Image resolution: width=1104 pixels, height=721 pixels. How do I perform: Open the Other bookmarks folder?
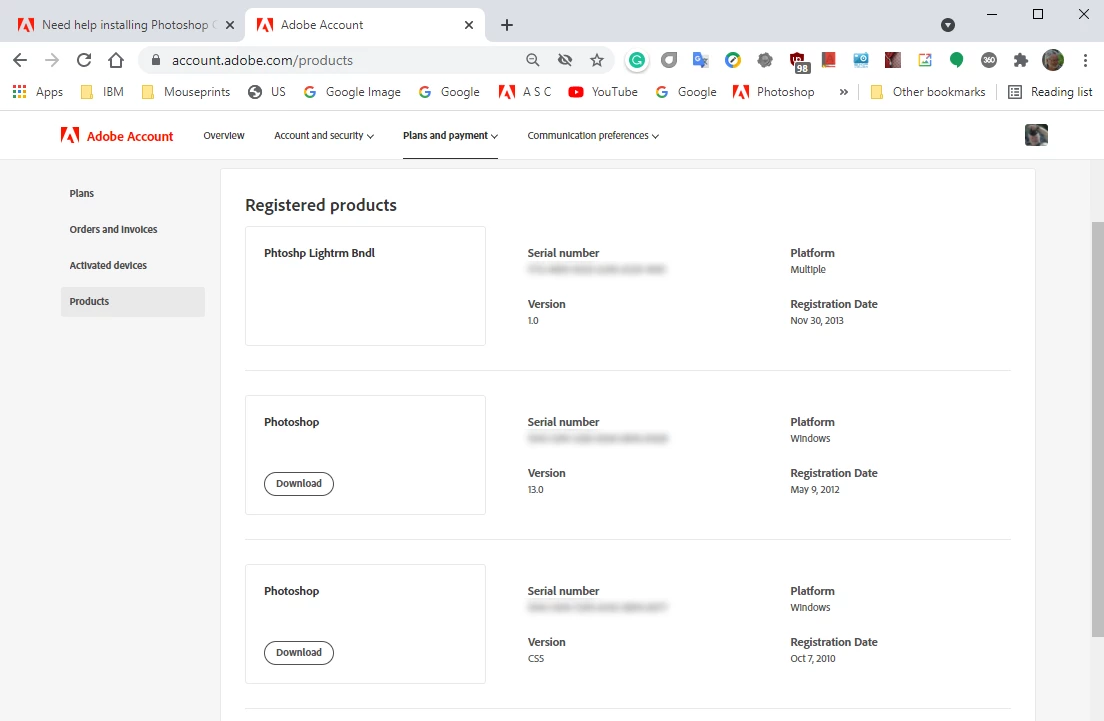pyautogui.click(x=928, y=92)
